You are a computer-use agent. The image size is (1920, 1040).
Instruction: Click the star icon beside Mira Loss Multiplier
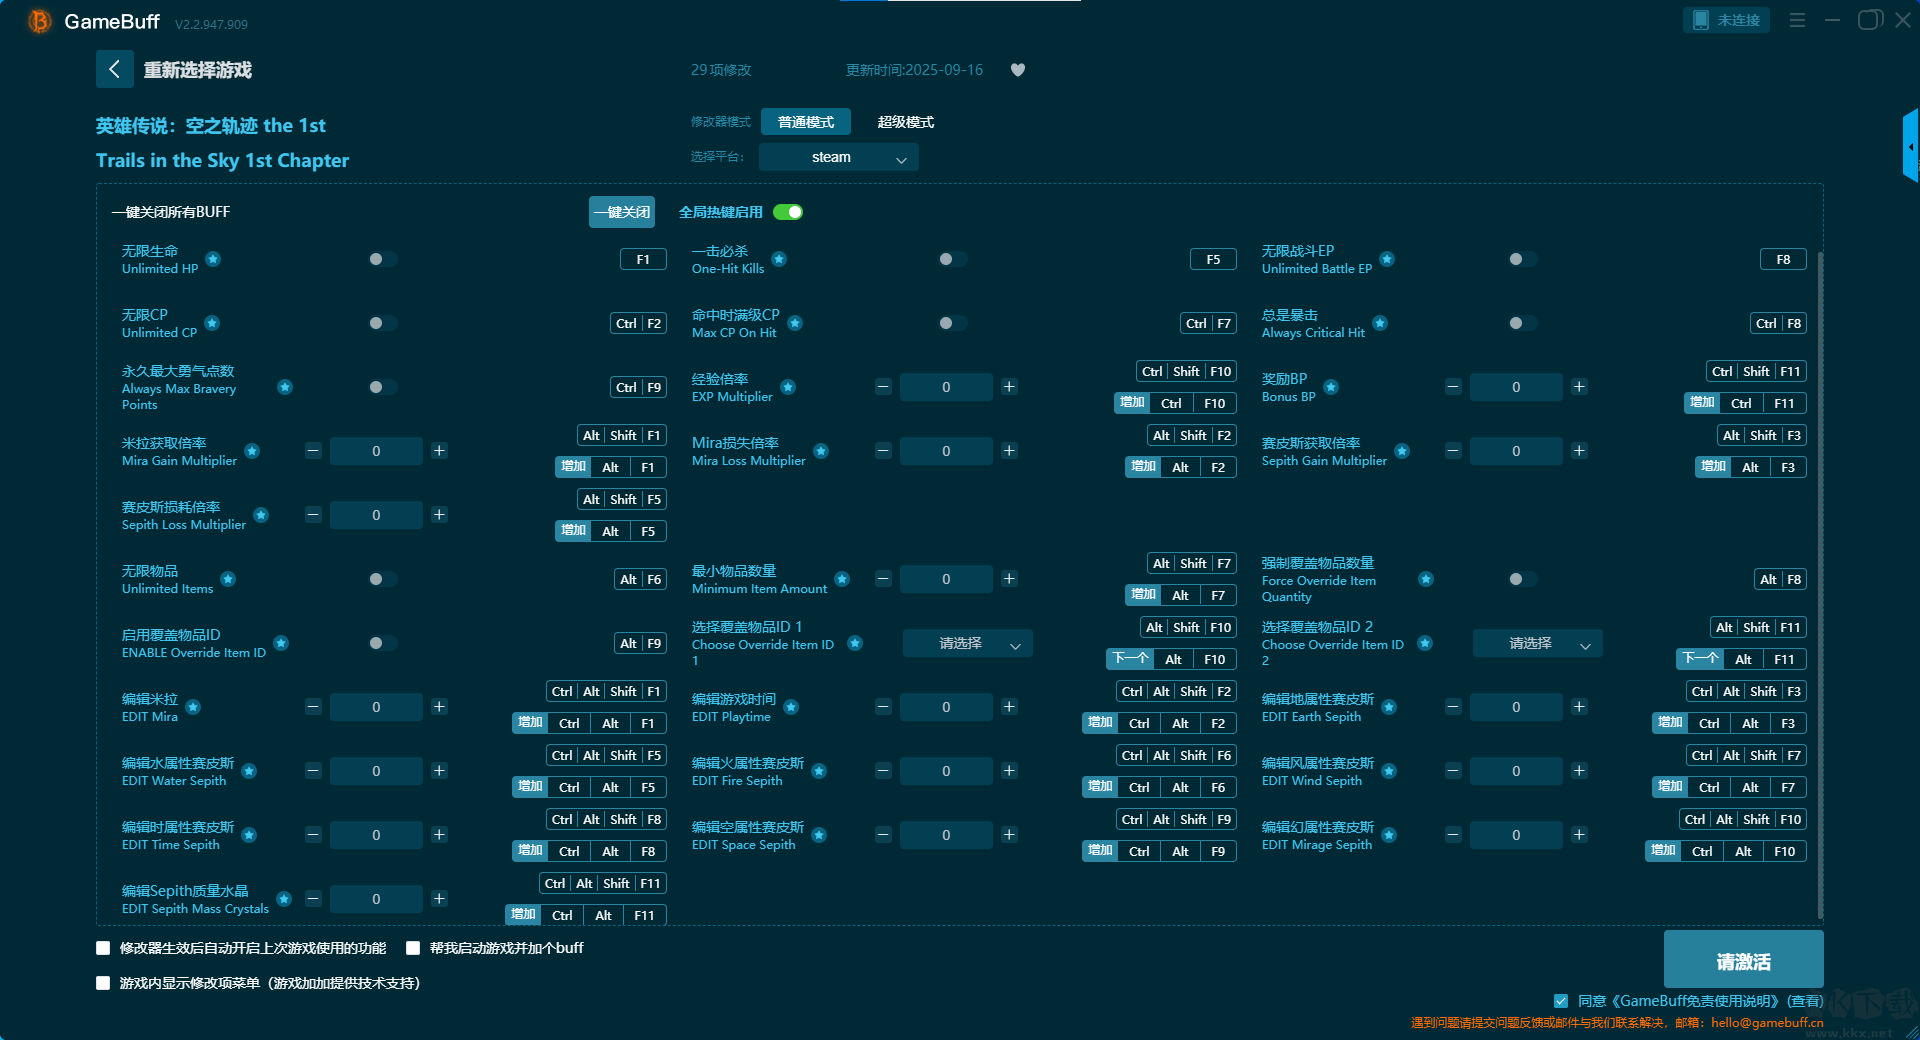click(821, 451)
